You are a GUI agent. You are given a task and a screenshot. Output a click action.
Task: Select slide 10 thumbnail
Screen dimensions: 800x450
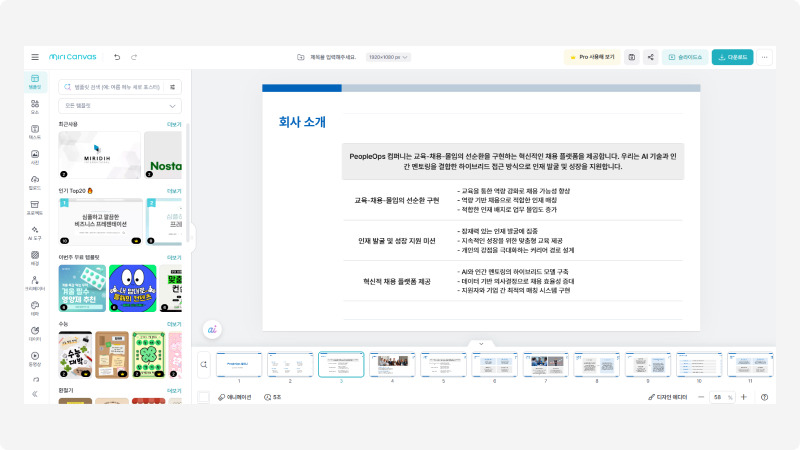699,365
